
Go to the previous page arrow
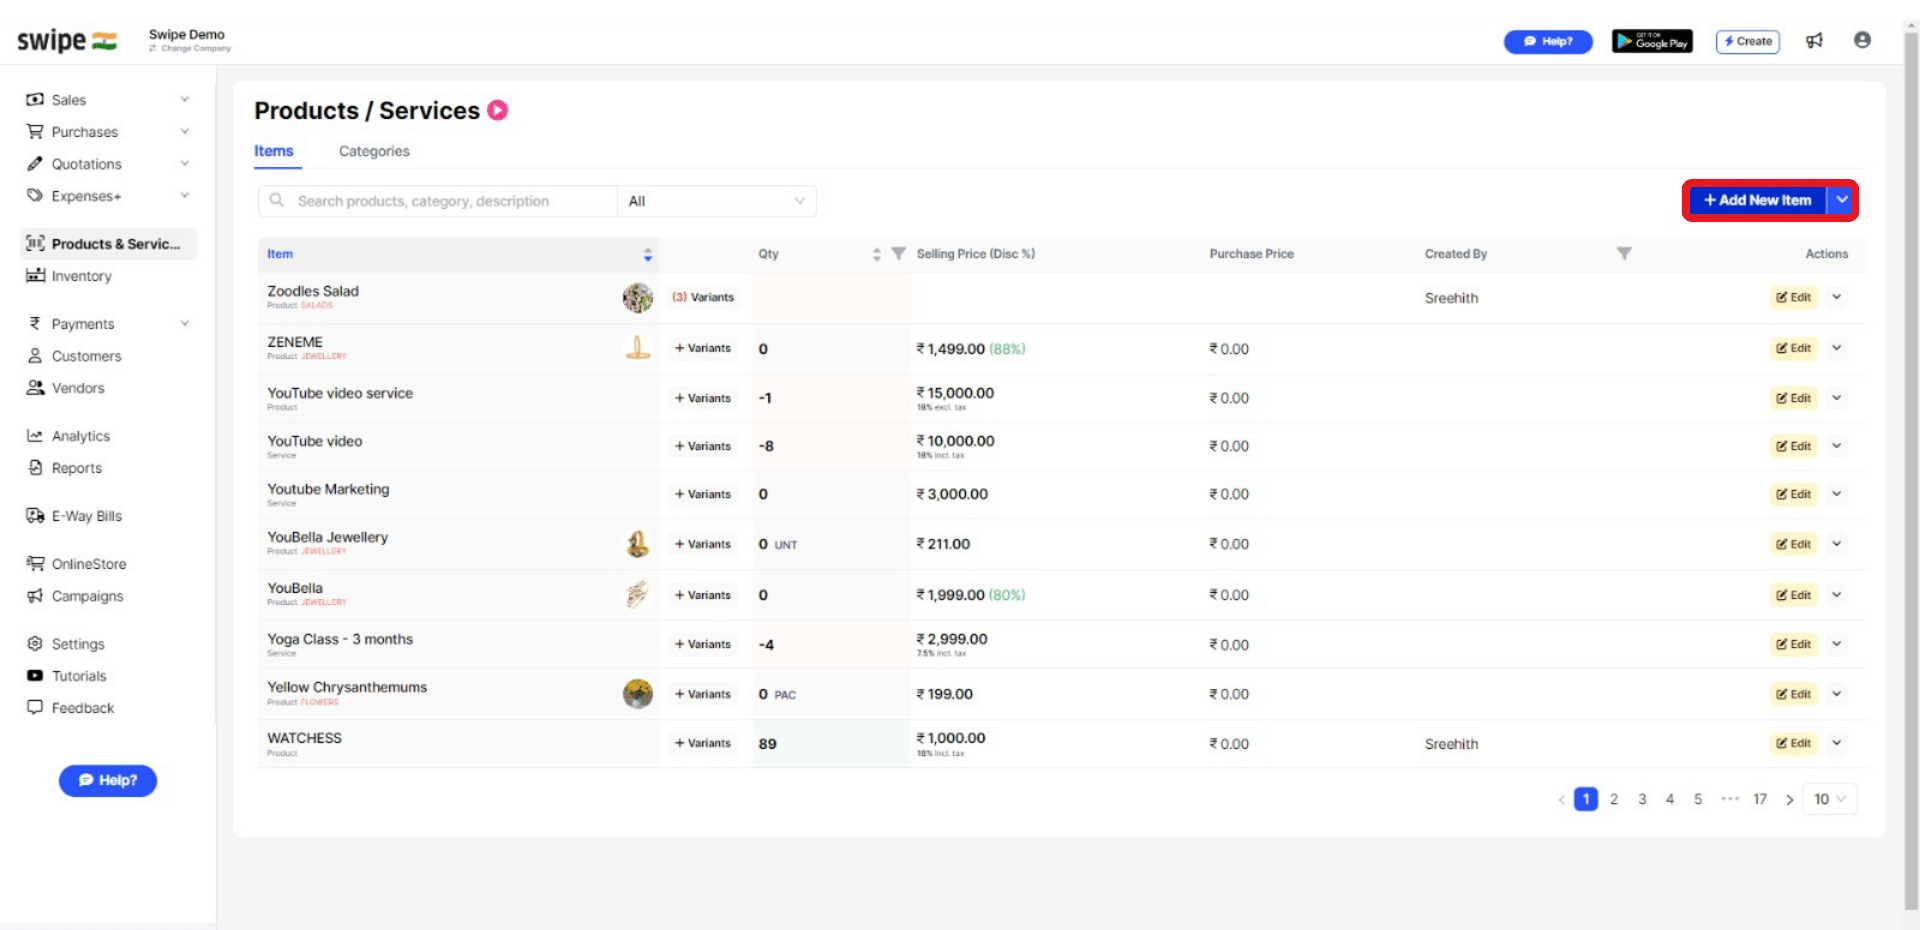[1562, 799]
